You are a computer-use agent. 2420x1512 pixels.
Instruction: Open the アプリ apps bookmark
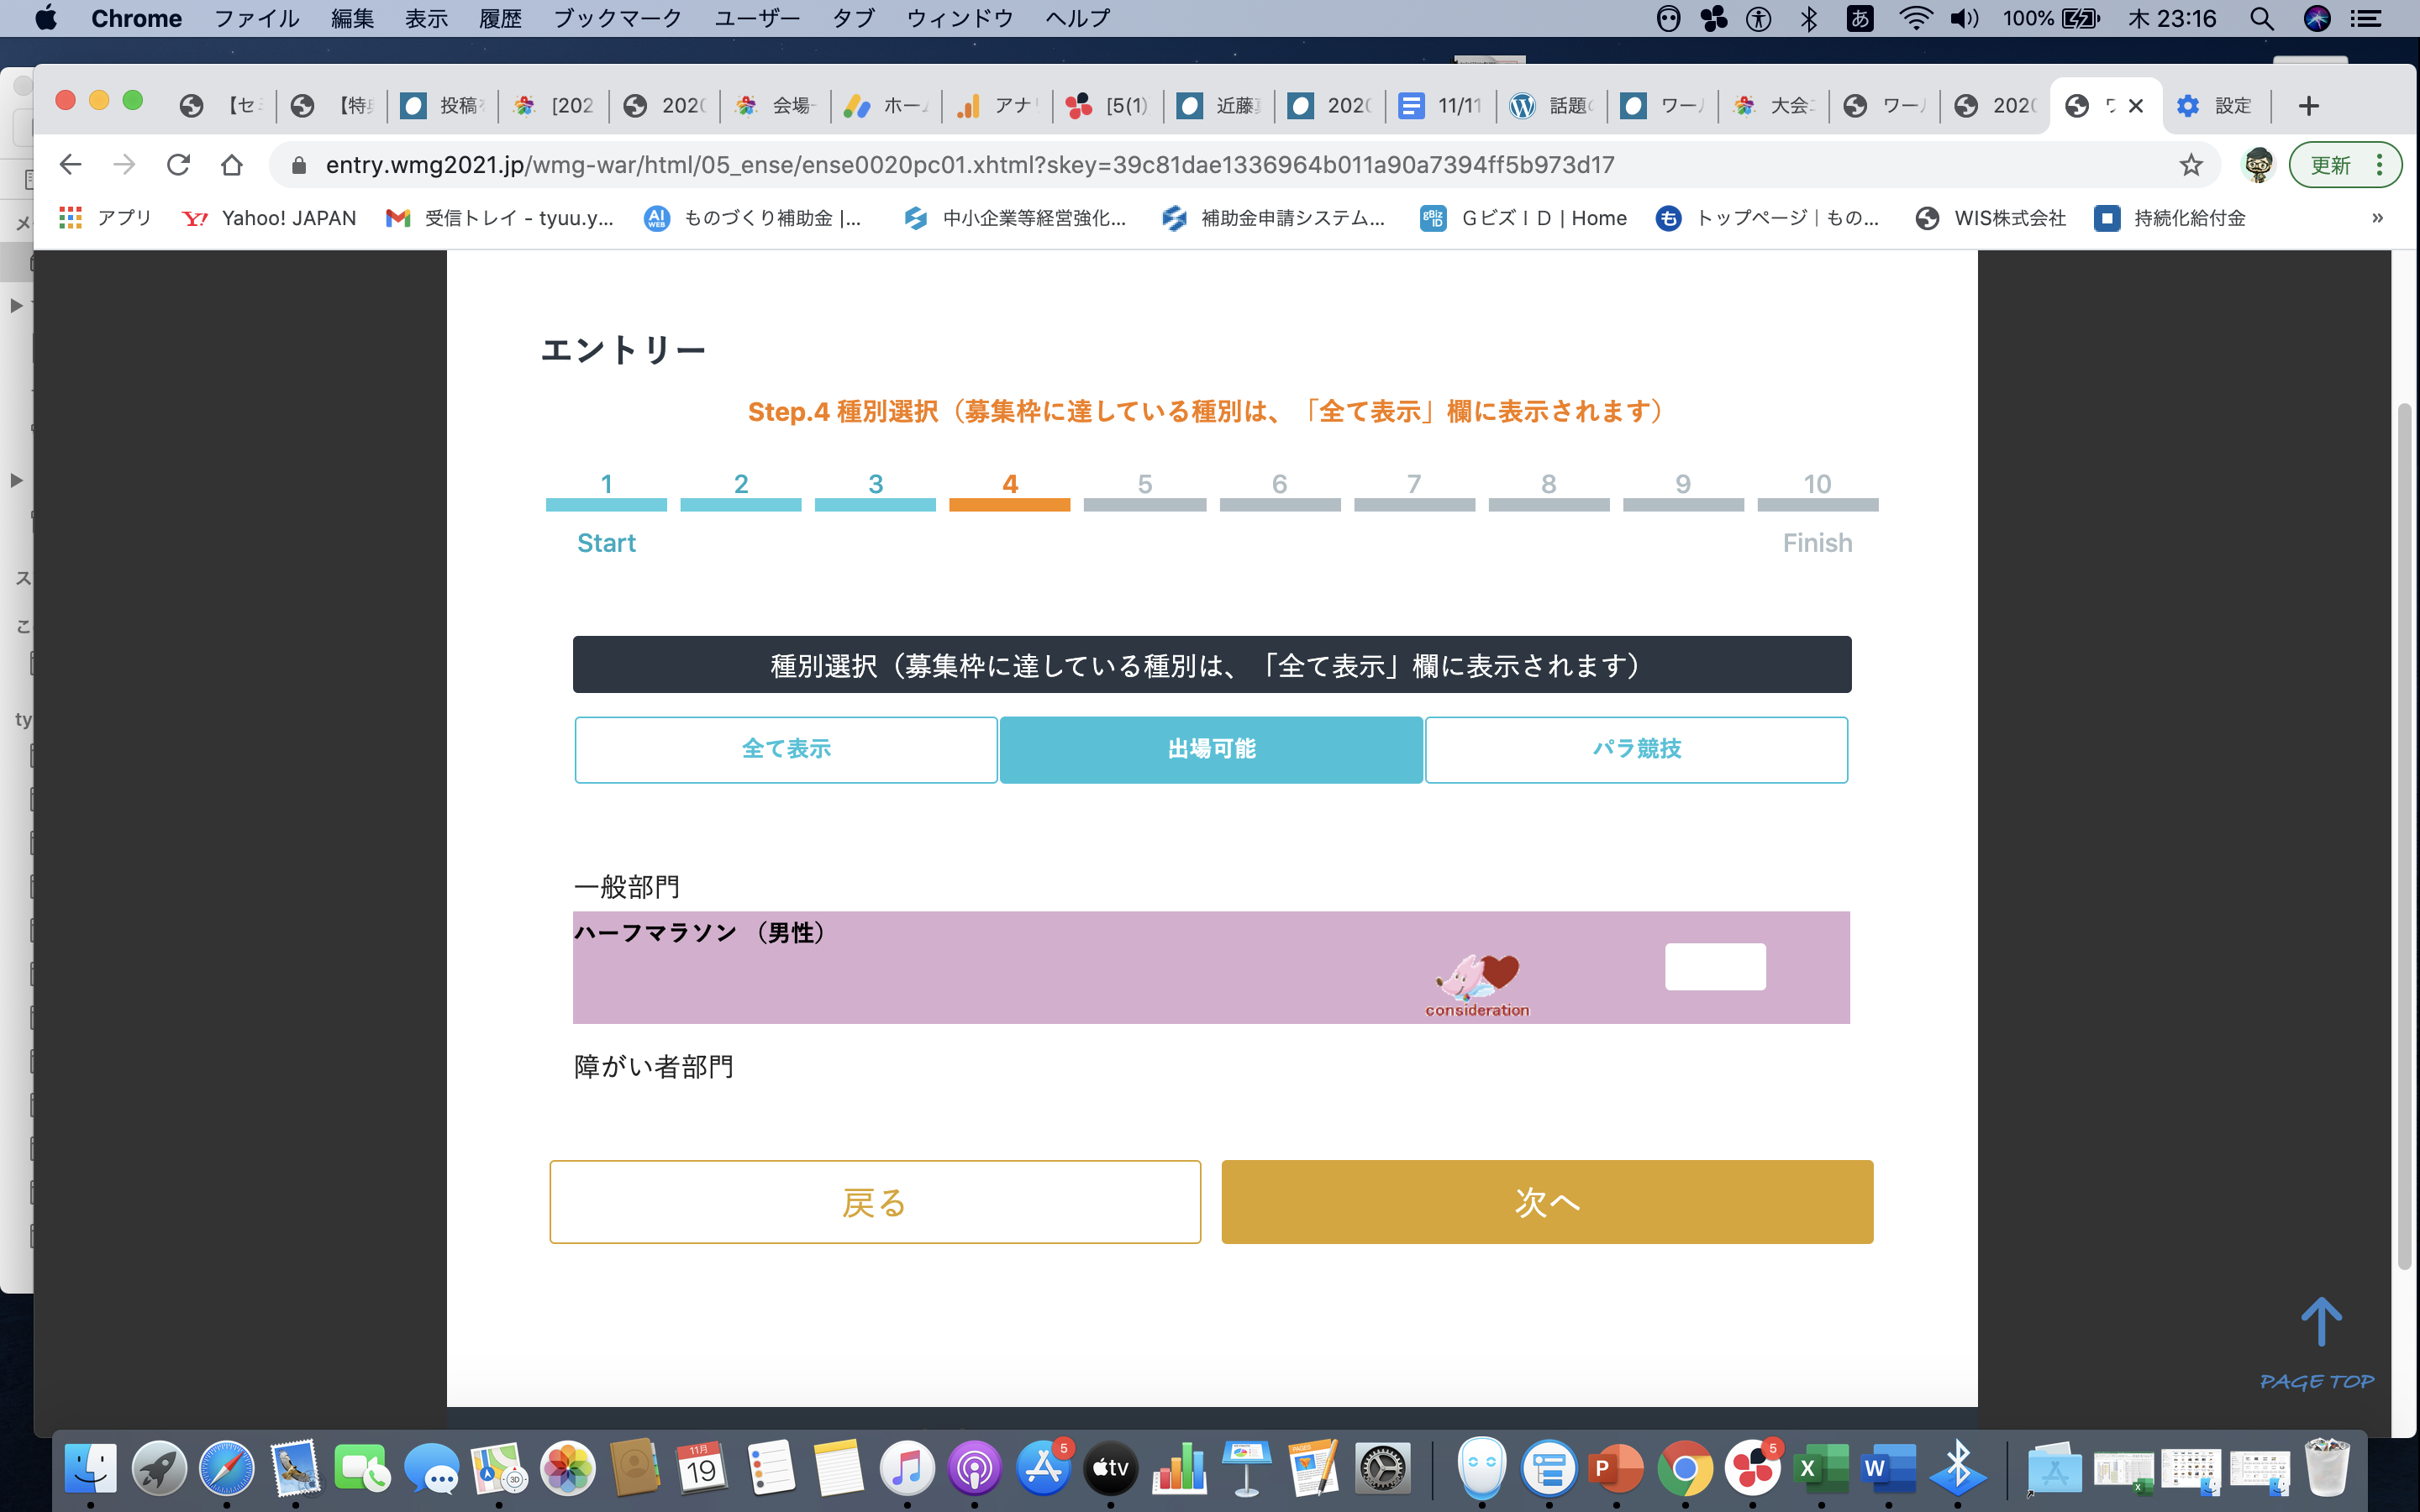[x=105, y=218]
